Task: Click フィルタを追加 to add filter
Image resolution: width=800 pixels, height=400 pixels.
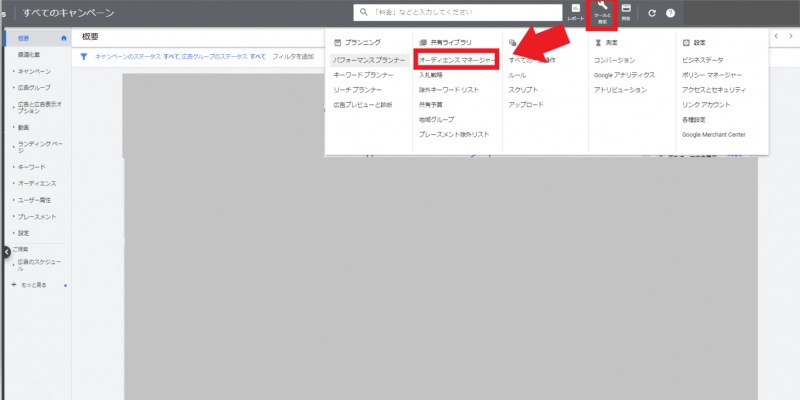Action: tap(293, 57)
